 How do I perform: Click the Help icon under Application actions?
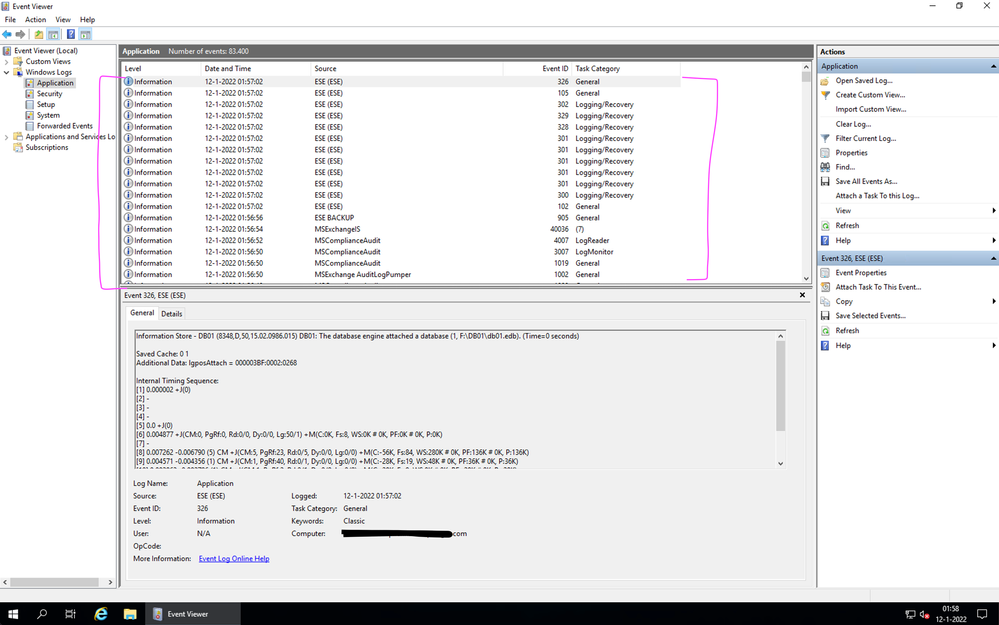825,240
